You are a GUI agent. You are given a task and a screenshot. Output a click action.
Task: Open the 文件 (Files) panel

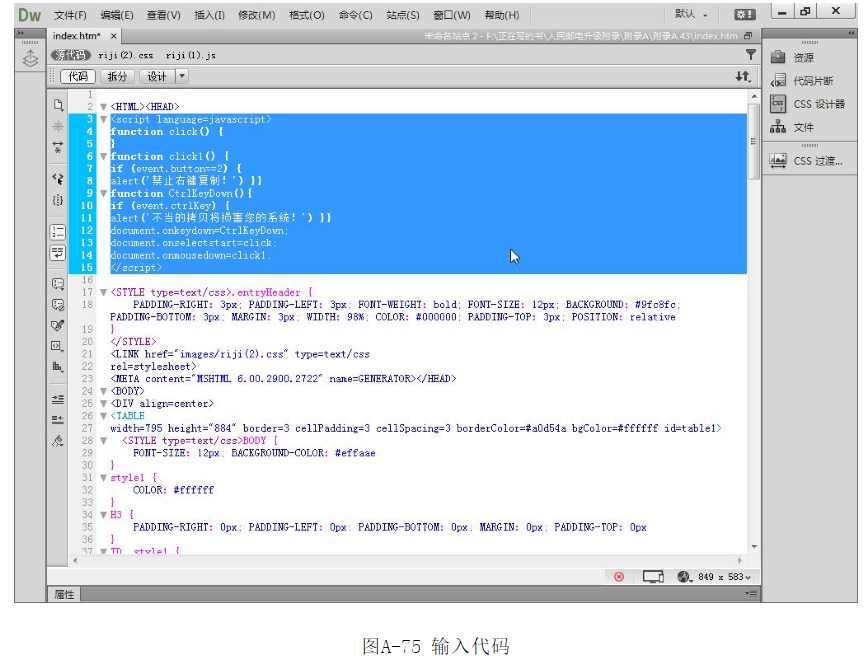point(803,128)
